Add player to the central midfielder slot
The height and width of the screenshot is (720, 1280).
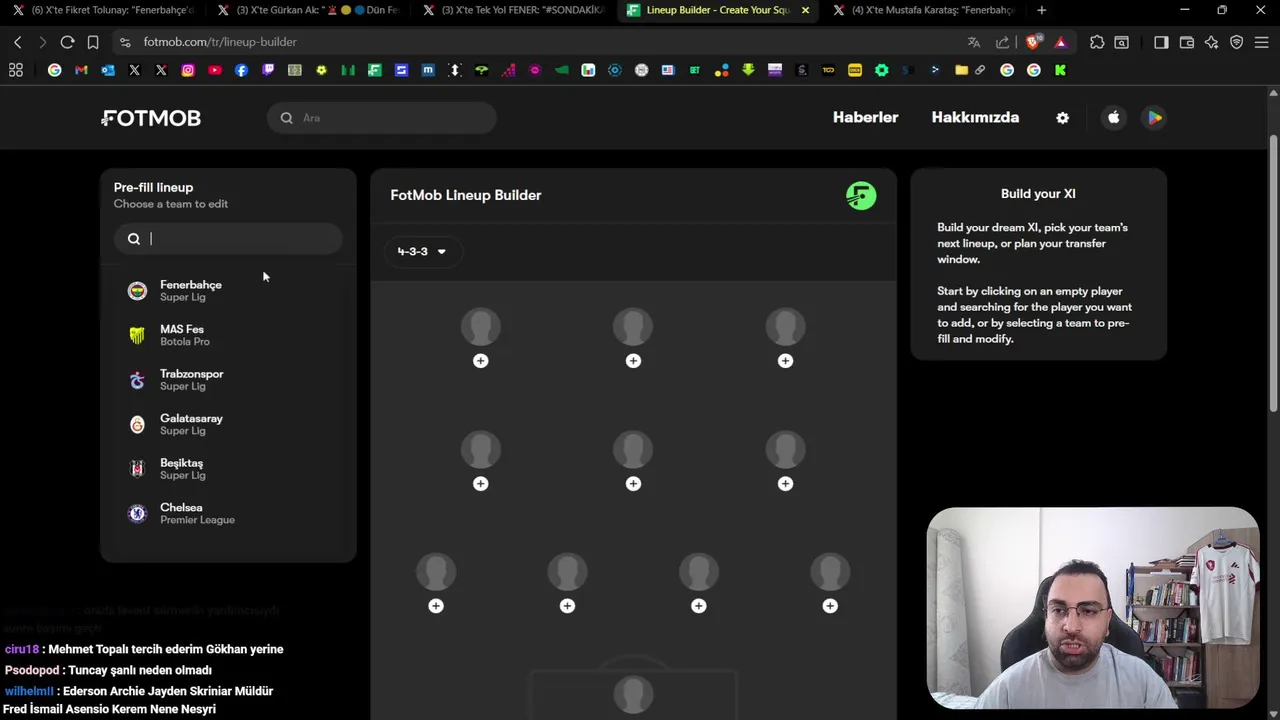(x=633, y=484)
